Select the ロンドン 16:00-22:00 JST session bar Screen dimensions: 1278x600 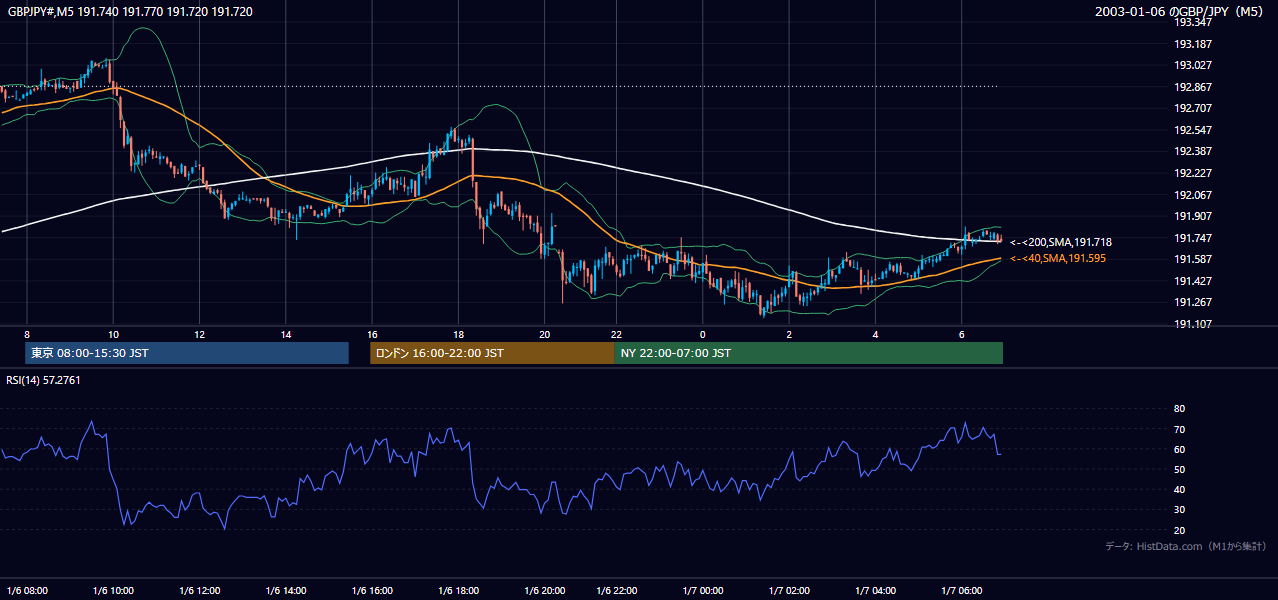(x=492, y=353)
